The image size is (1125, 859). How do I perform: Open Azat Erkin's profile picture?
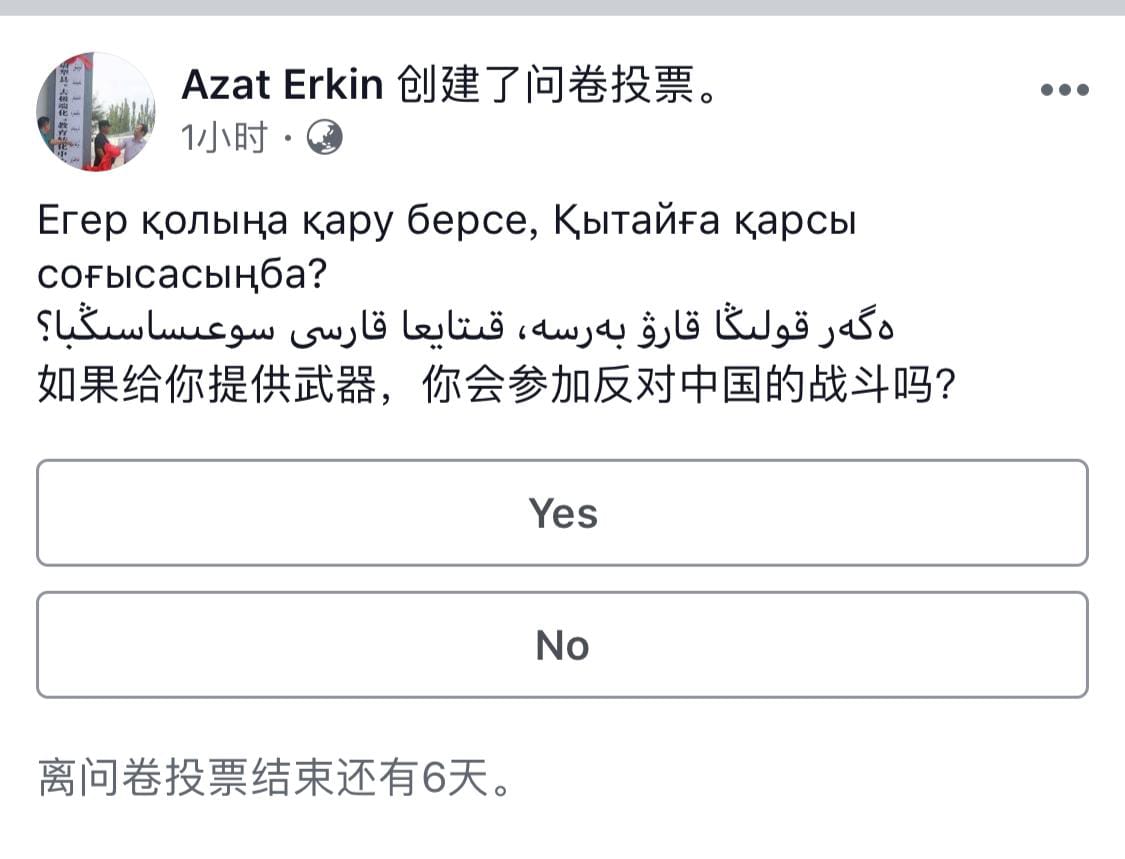pyautogui.click(x=96, y=111)
